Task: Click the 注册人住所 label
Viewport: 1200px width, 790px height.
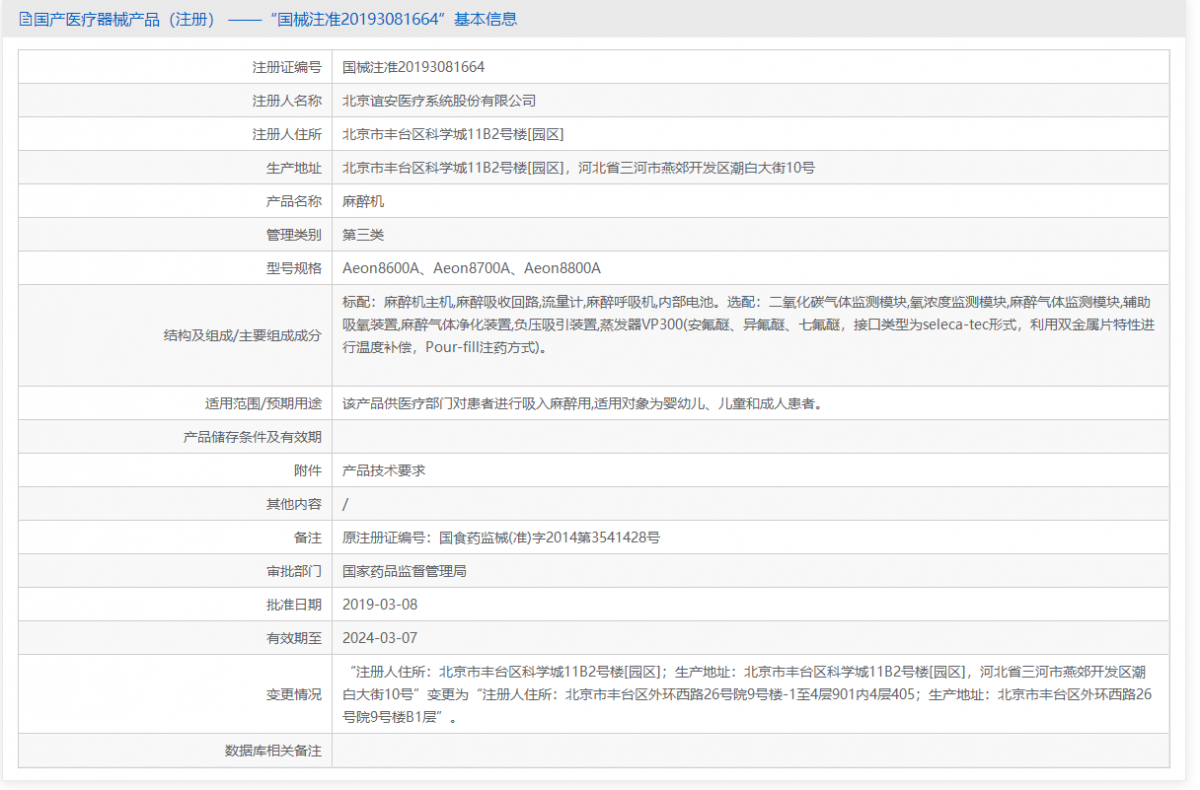Action: click(287, 134)
